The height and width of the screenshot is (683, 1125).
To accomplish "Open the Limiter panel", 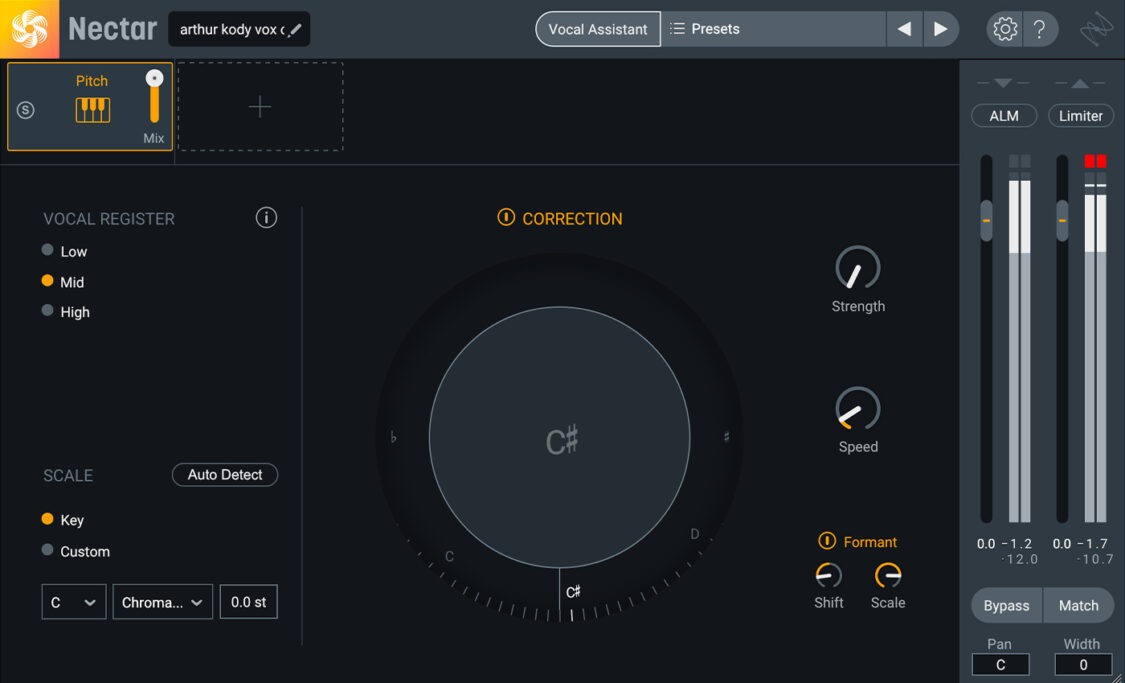I will point(1081,115).
